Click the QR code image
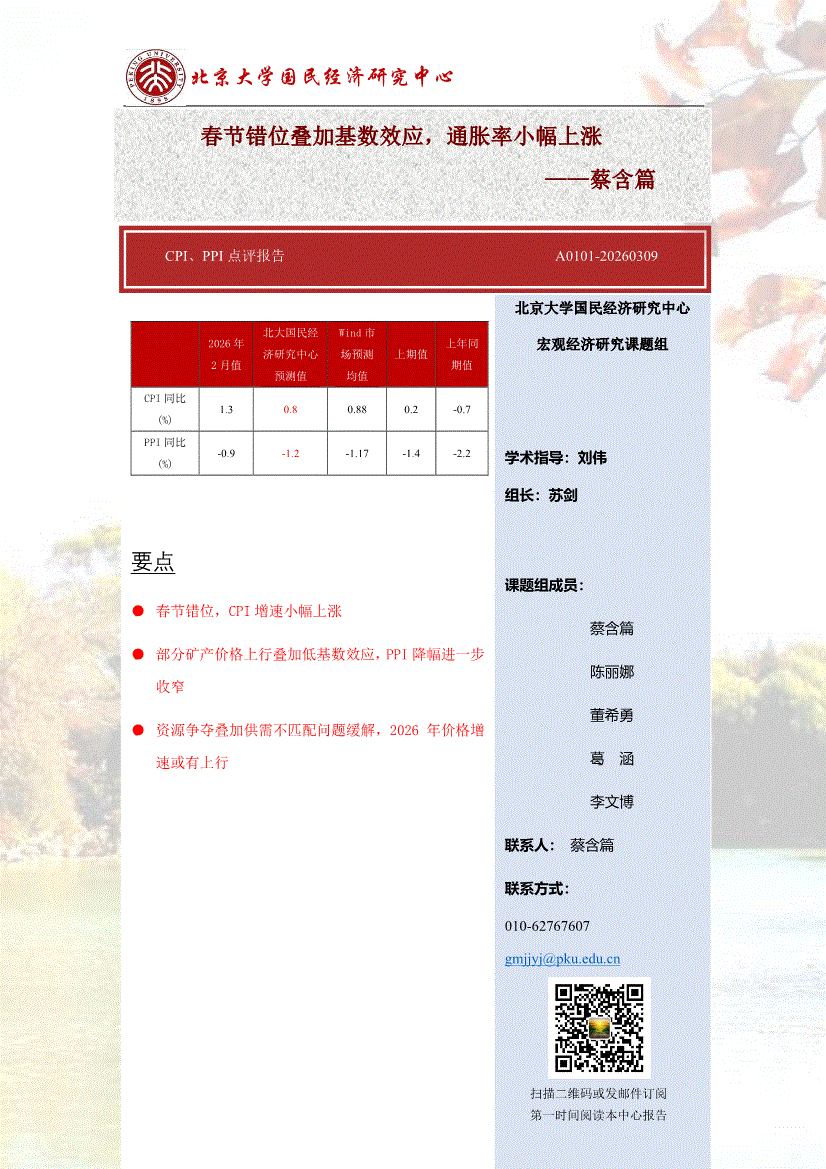 [x=599, y=1028]
